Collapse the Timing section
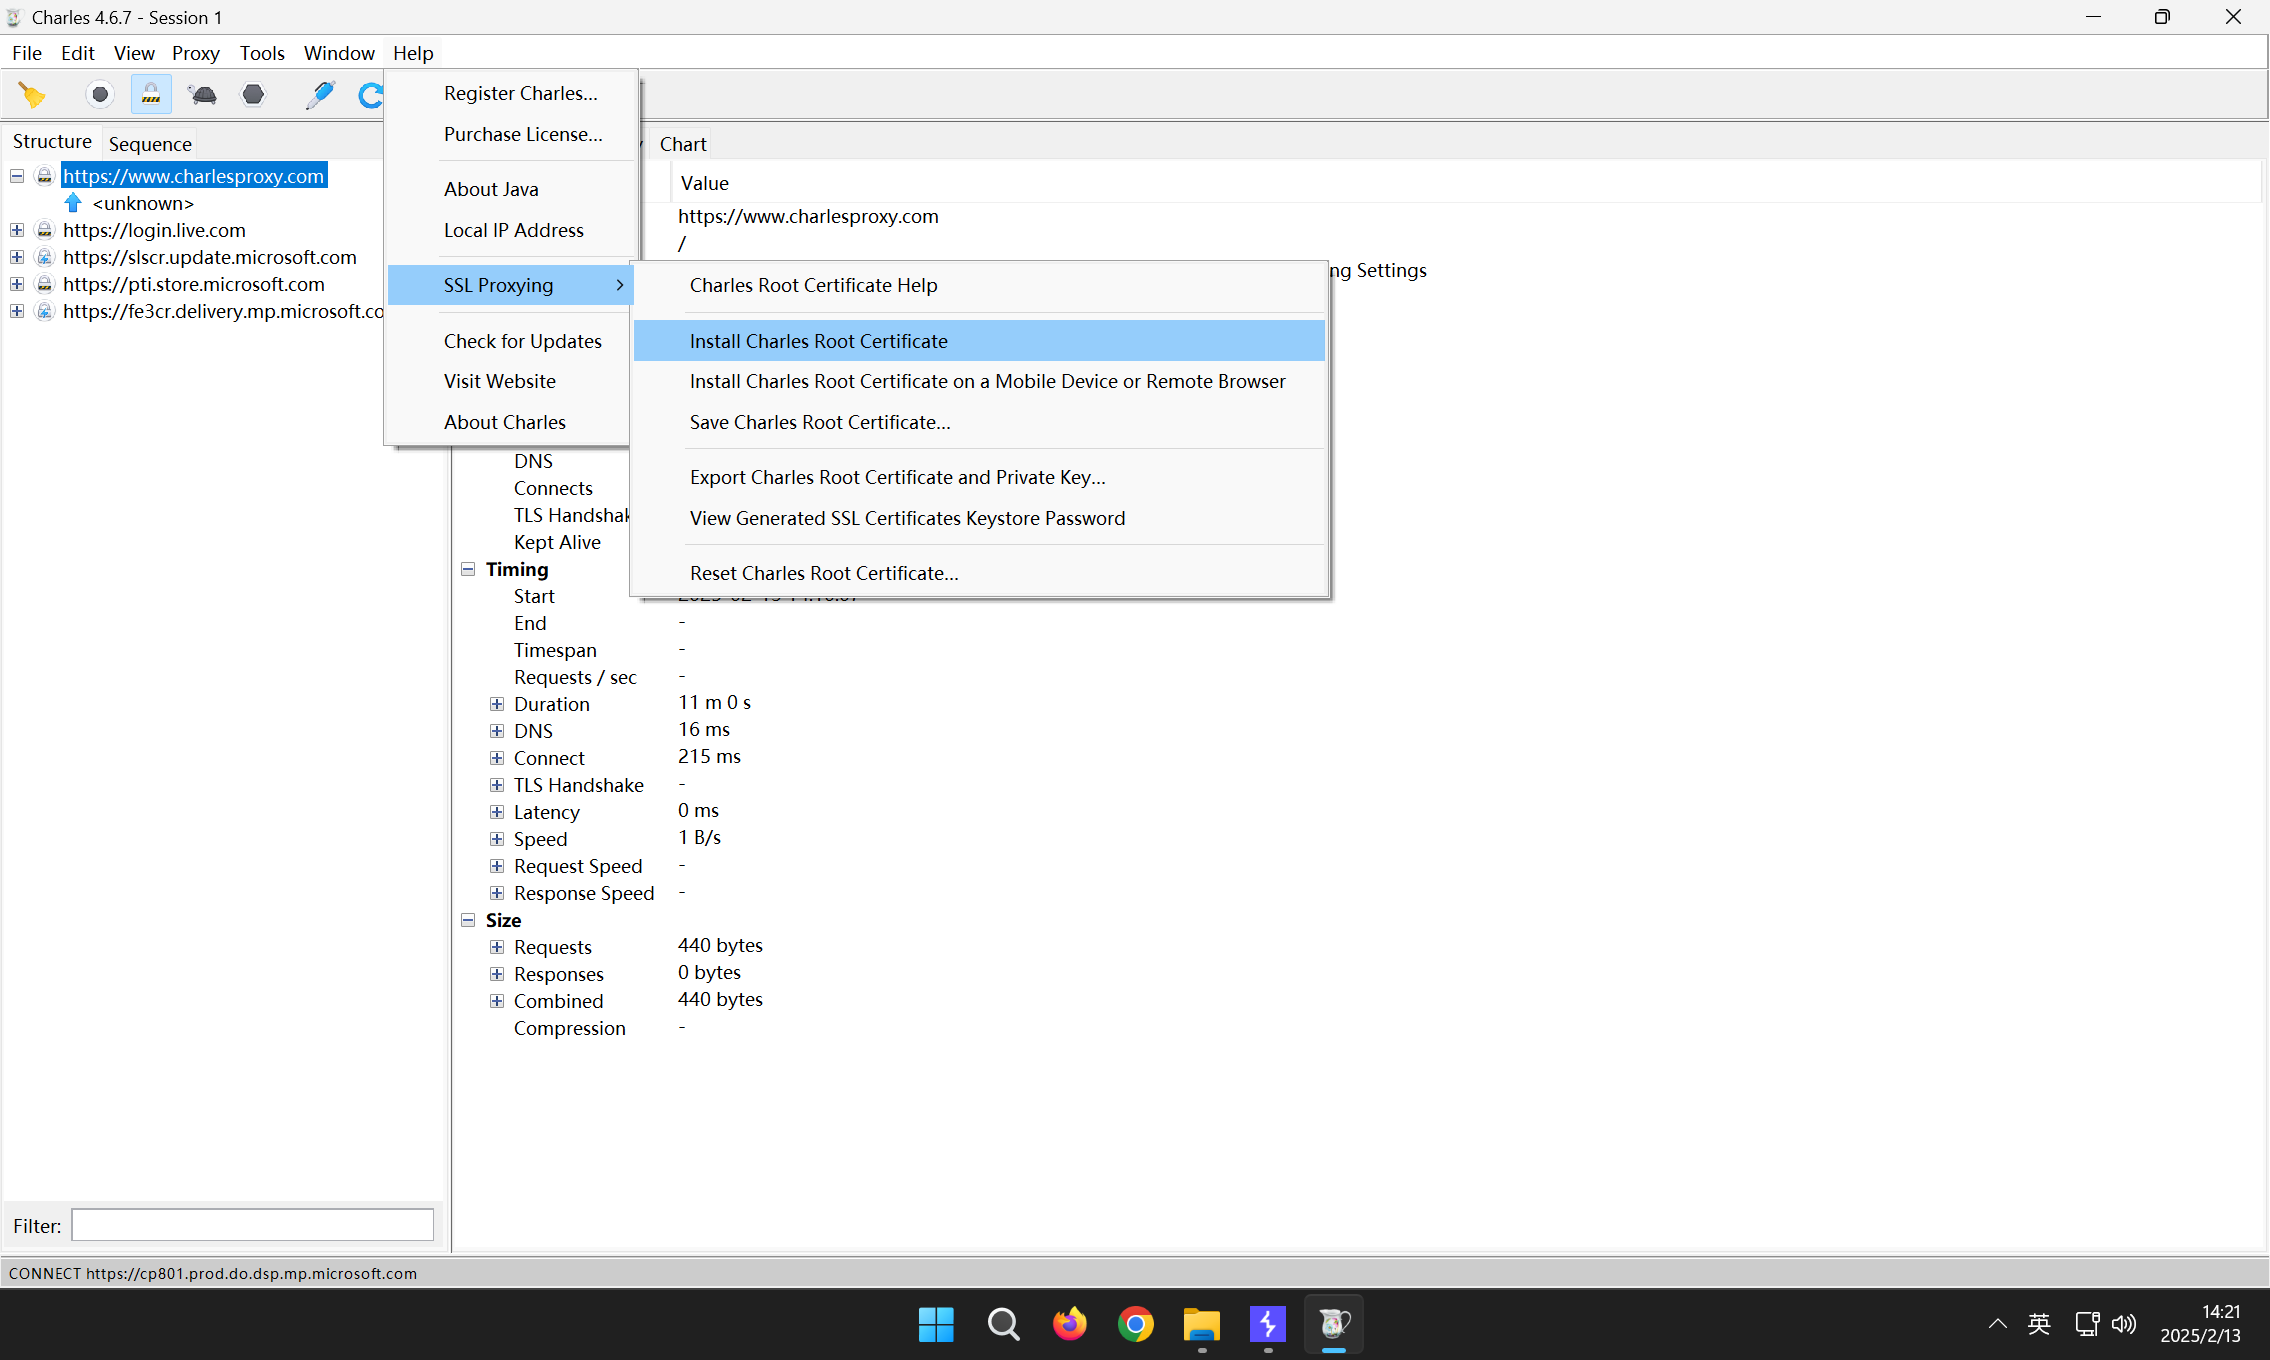2270x1360 pixels. [x=468, y=569]
